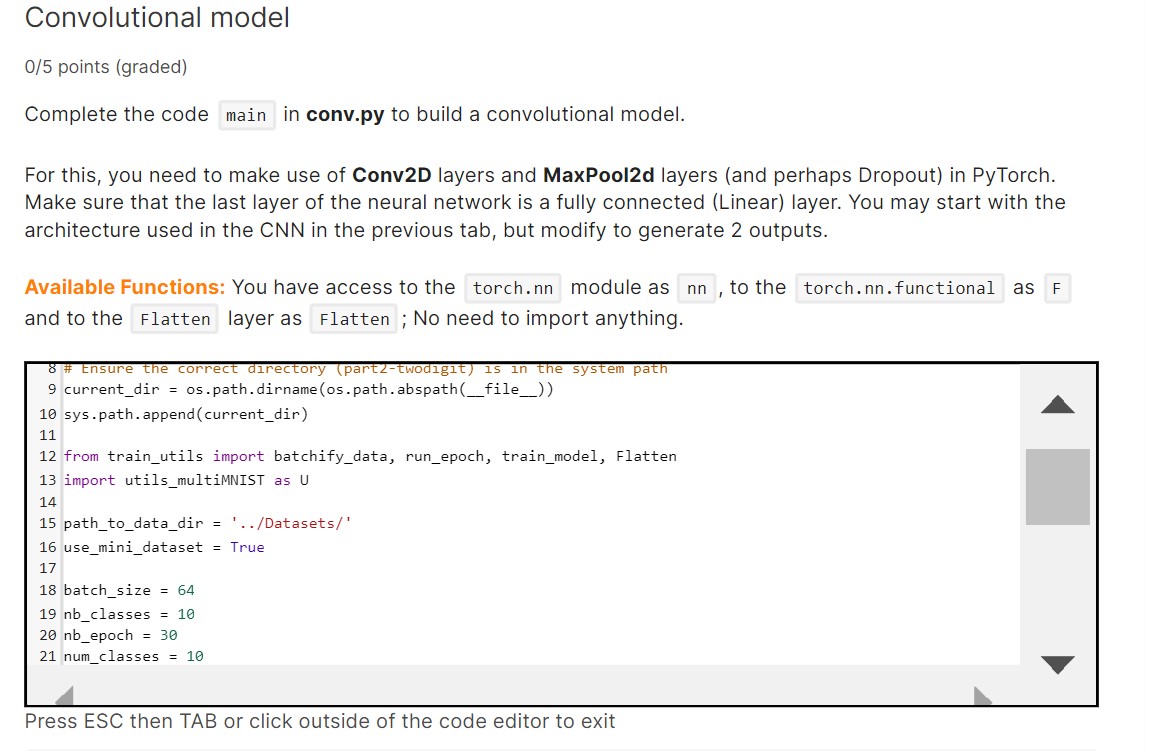The height and width of the screenshot is (751, 1171).
Task: Click the 'torch.nn.functional' inline code badge
Action: tap(900, 288)
